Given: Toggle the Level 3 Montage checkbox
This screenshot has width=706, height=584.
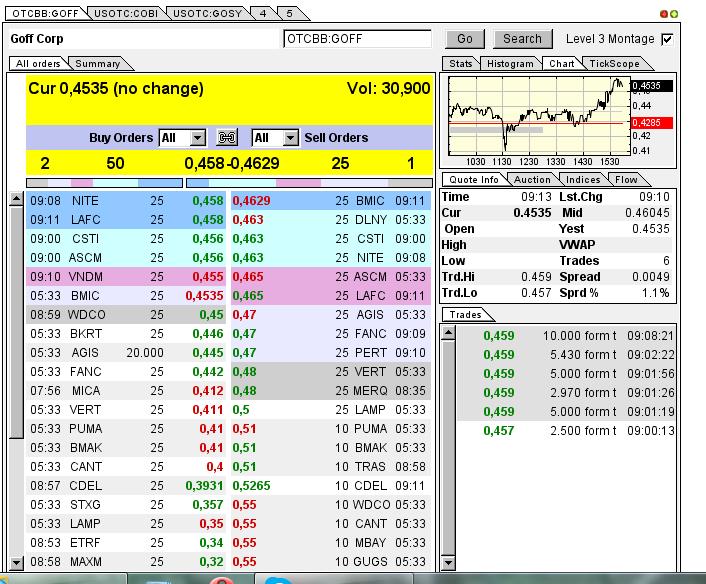Looking at the screenshot, I should 668,39.
